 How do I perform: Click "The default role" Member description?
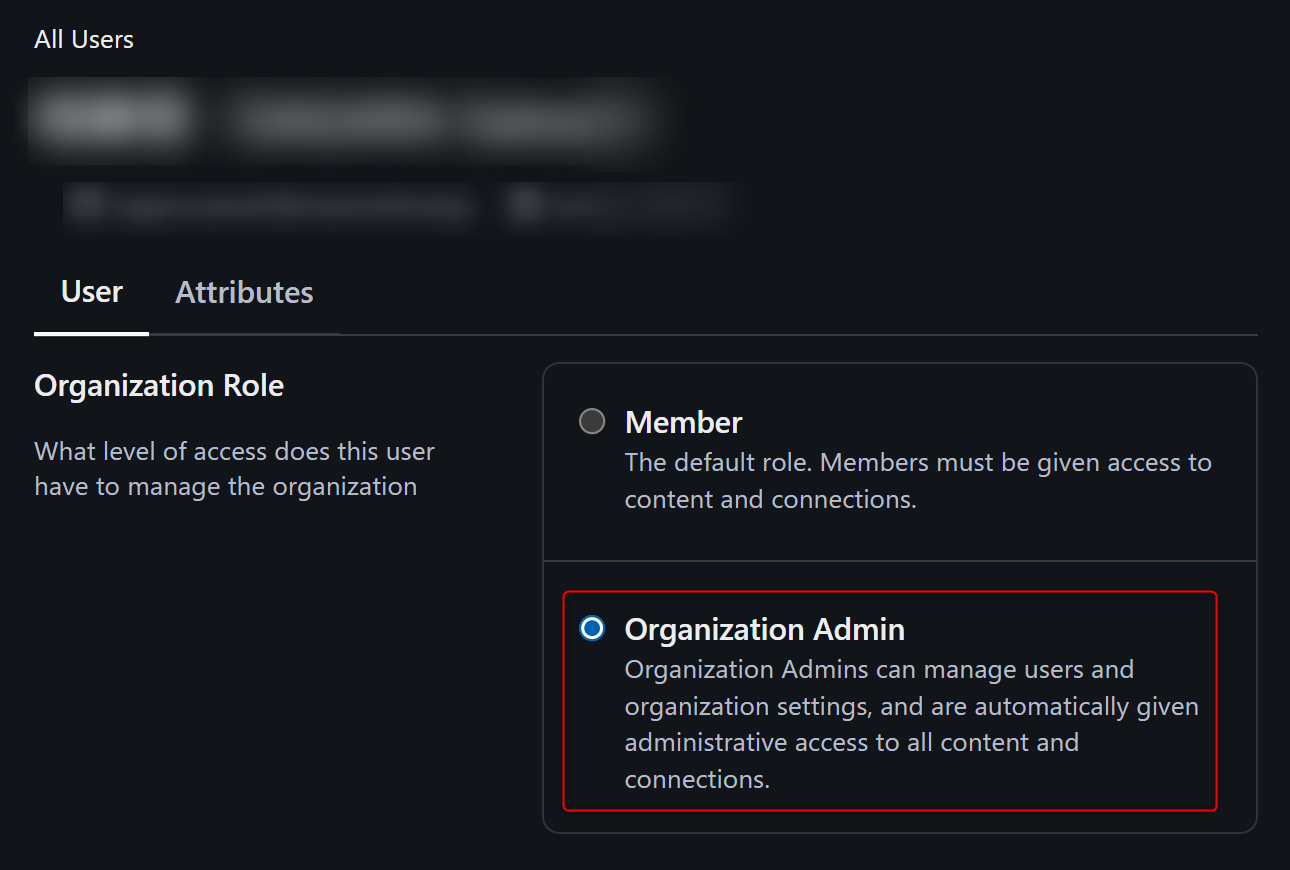coord(917,463)
